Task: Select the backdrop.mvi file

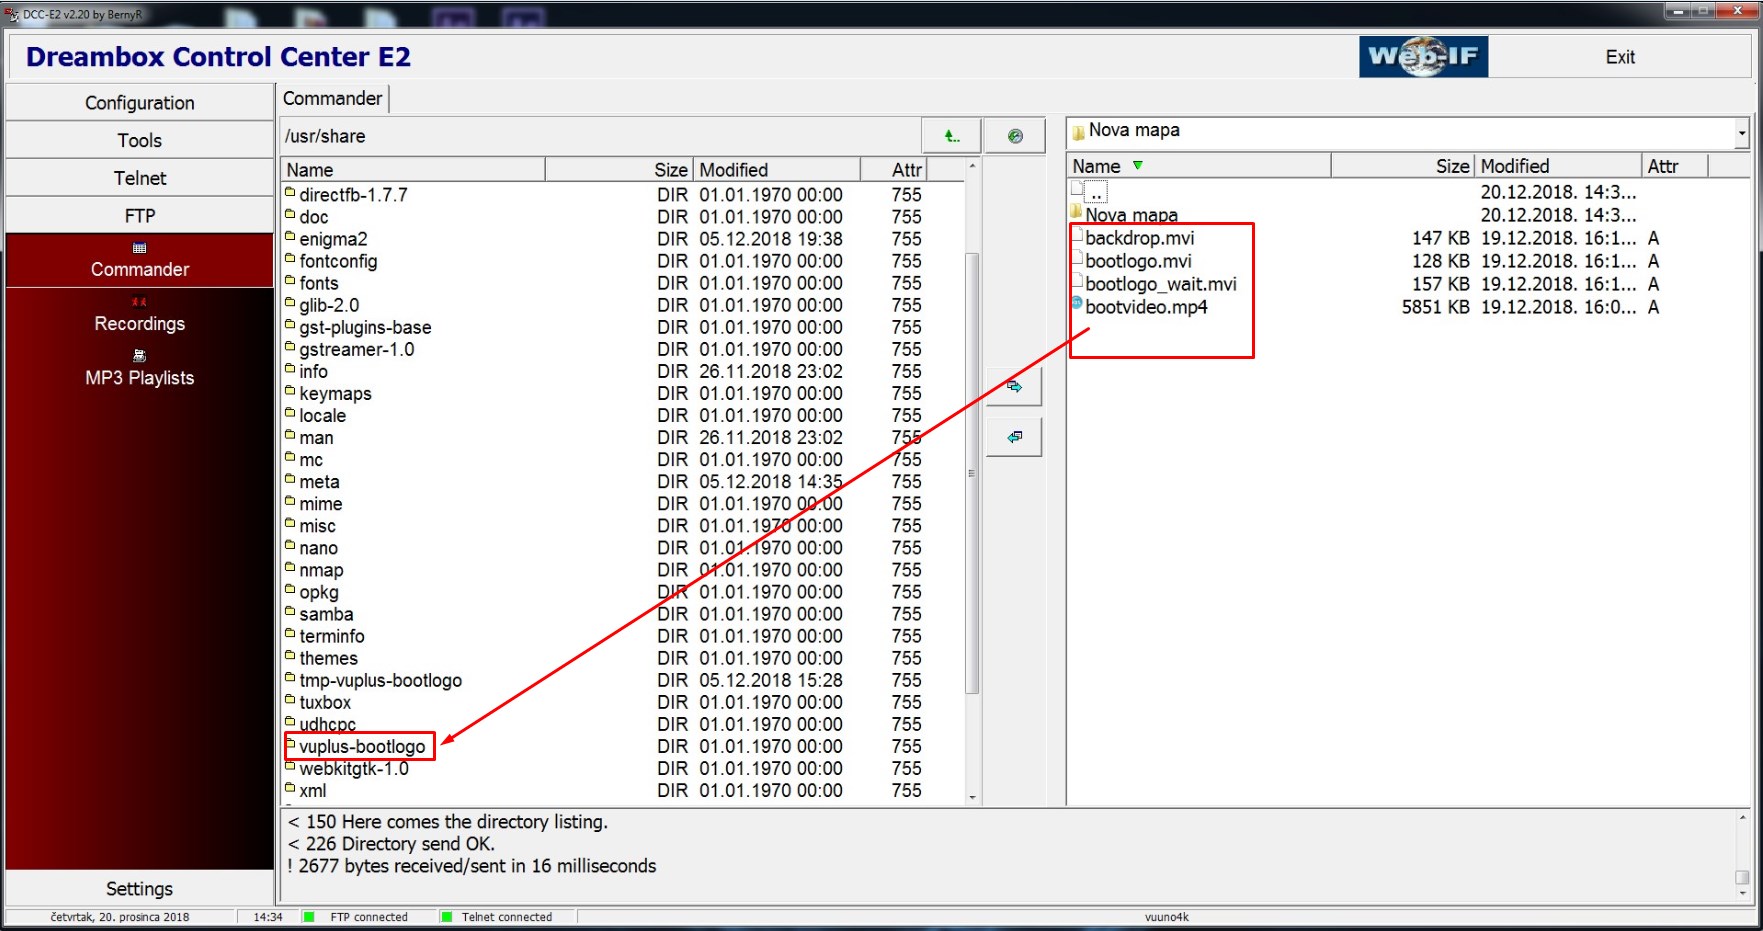Action: coord(1139,238)
